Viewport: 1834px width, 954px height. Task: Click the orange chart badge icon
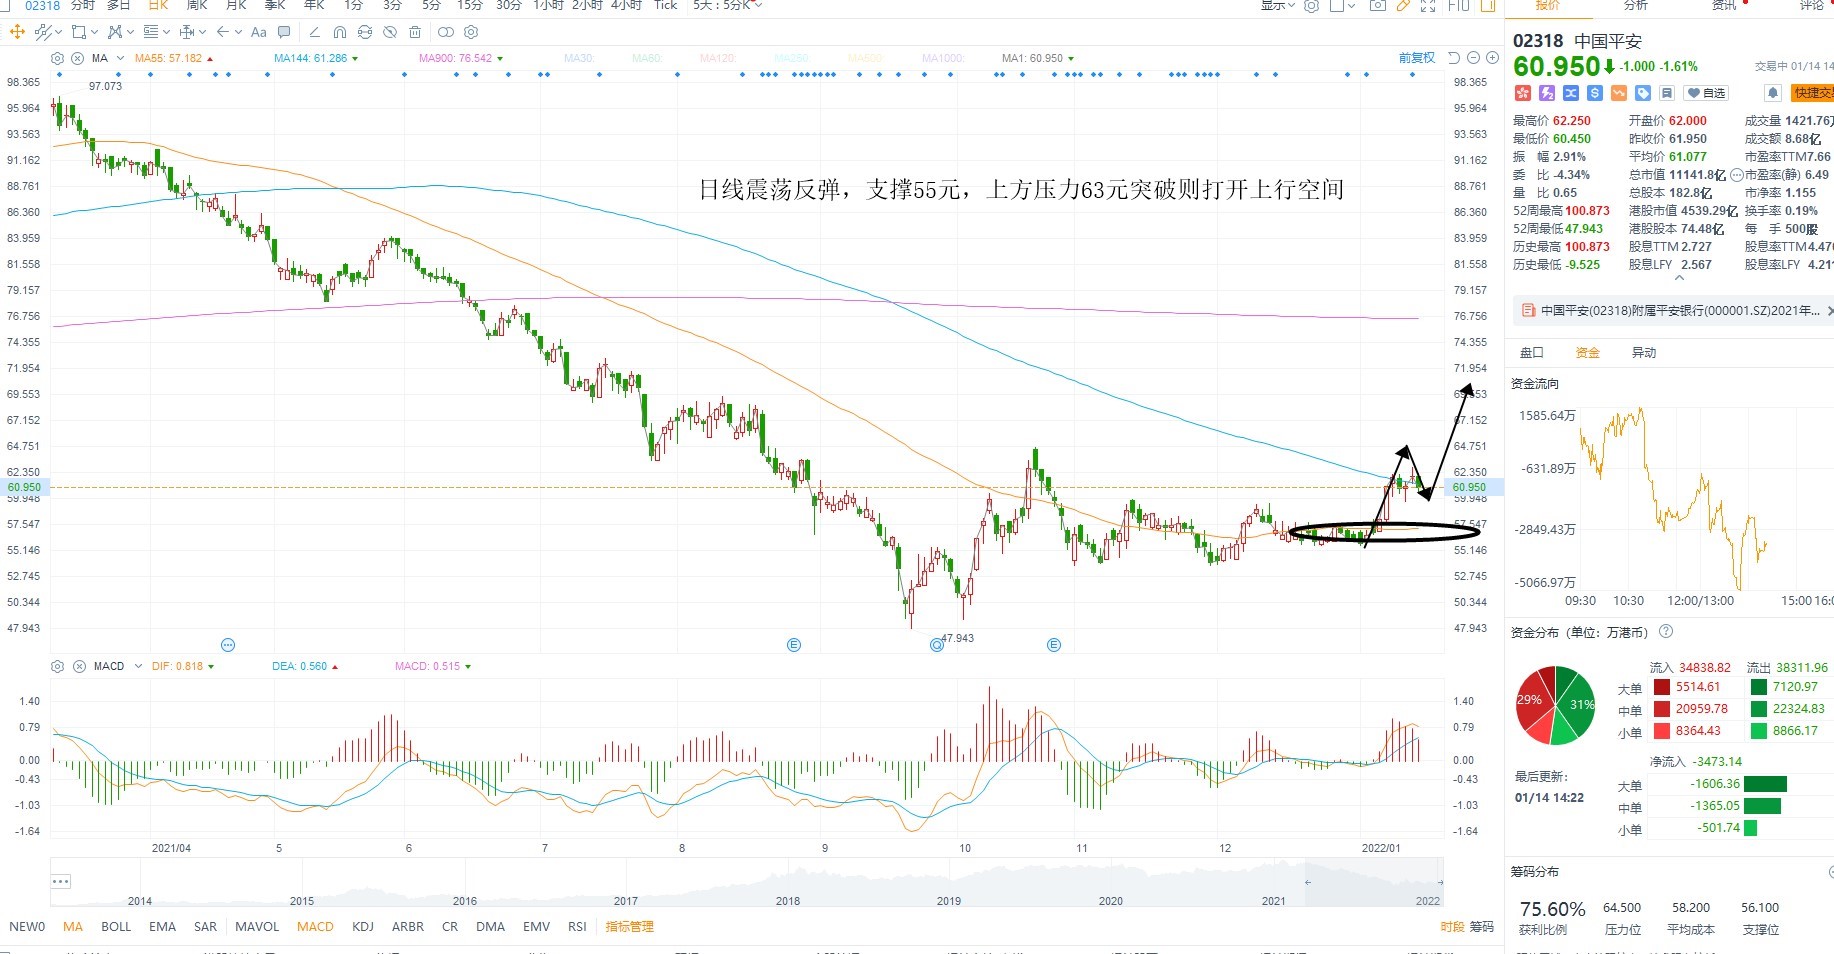tap(1619, 93)
